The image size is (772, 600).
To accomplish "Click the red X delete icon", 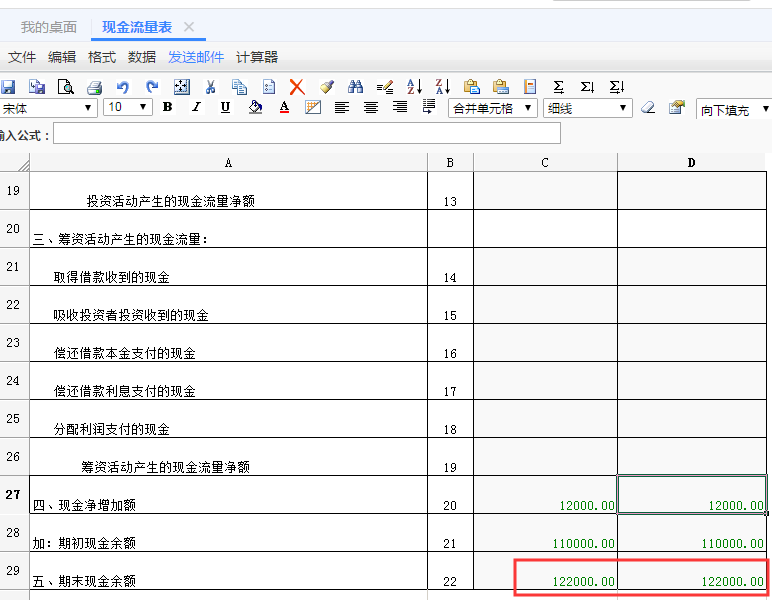I will pos(297,87).
